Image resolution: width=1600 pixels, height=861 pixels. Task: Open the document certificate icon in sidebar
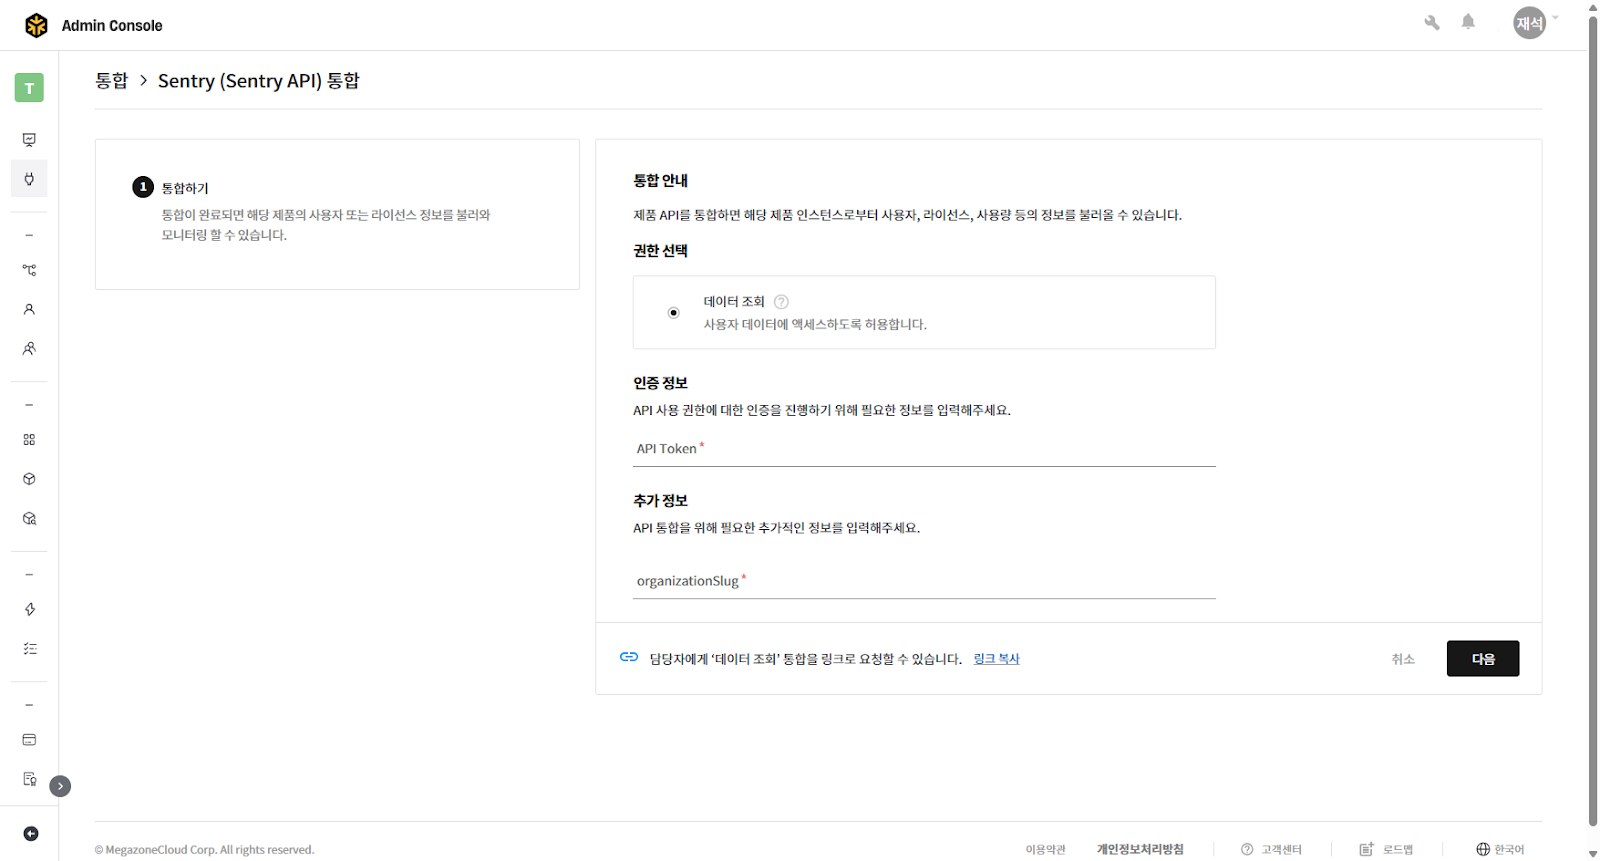[x=29, y=779]
